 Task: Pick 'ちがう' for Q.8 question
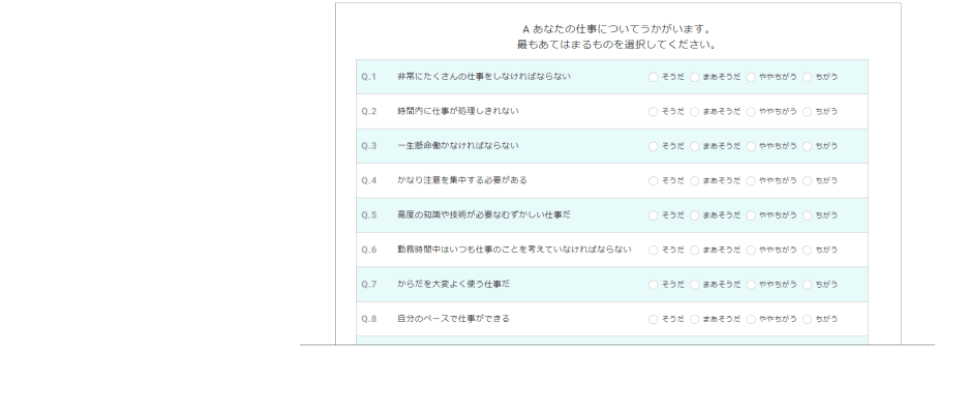(807, 319)
